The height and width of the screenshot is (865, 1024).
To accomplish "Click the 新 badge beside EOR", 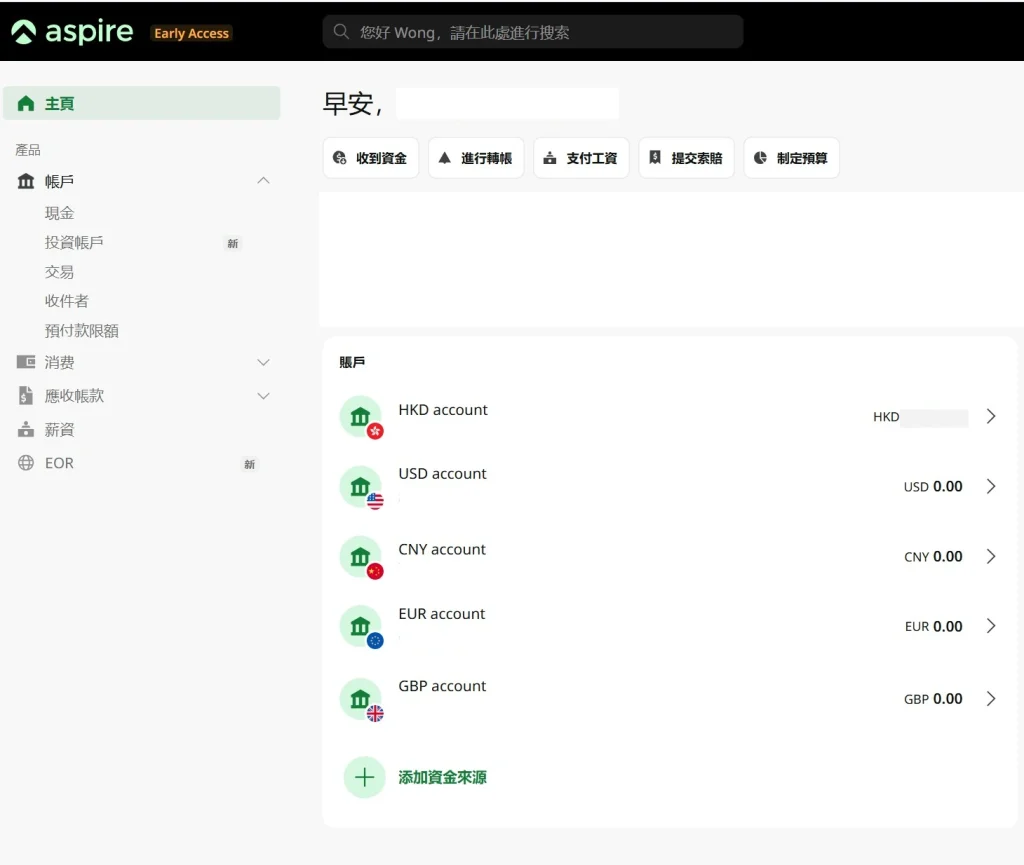I will pos(249,464).
